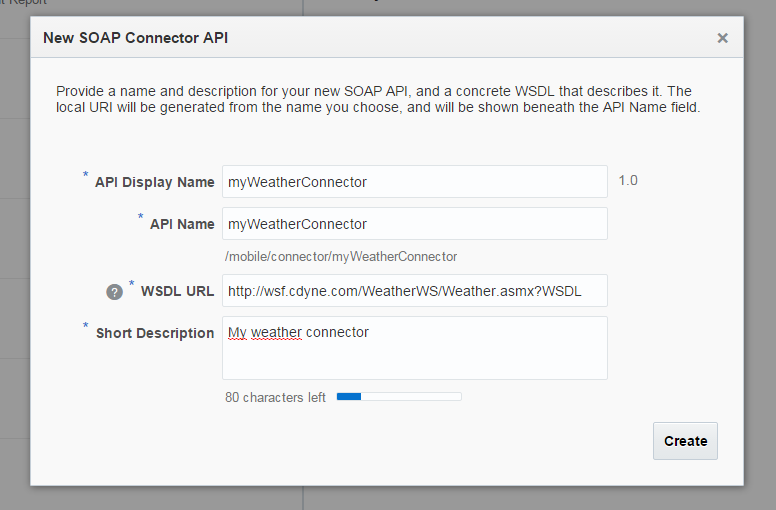Click the underlined word "weather" in the description
The height and width of the screenshot is (510, 776).
(276, 332)
